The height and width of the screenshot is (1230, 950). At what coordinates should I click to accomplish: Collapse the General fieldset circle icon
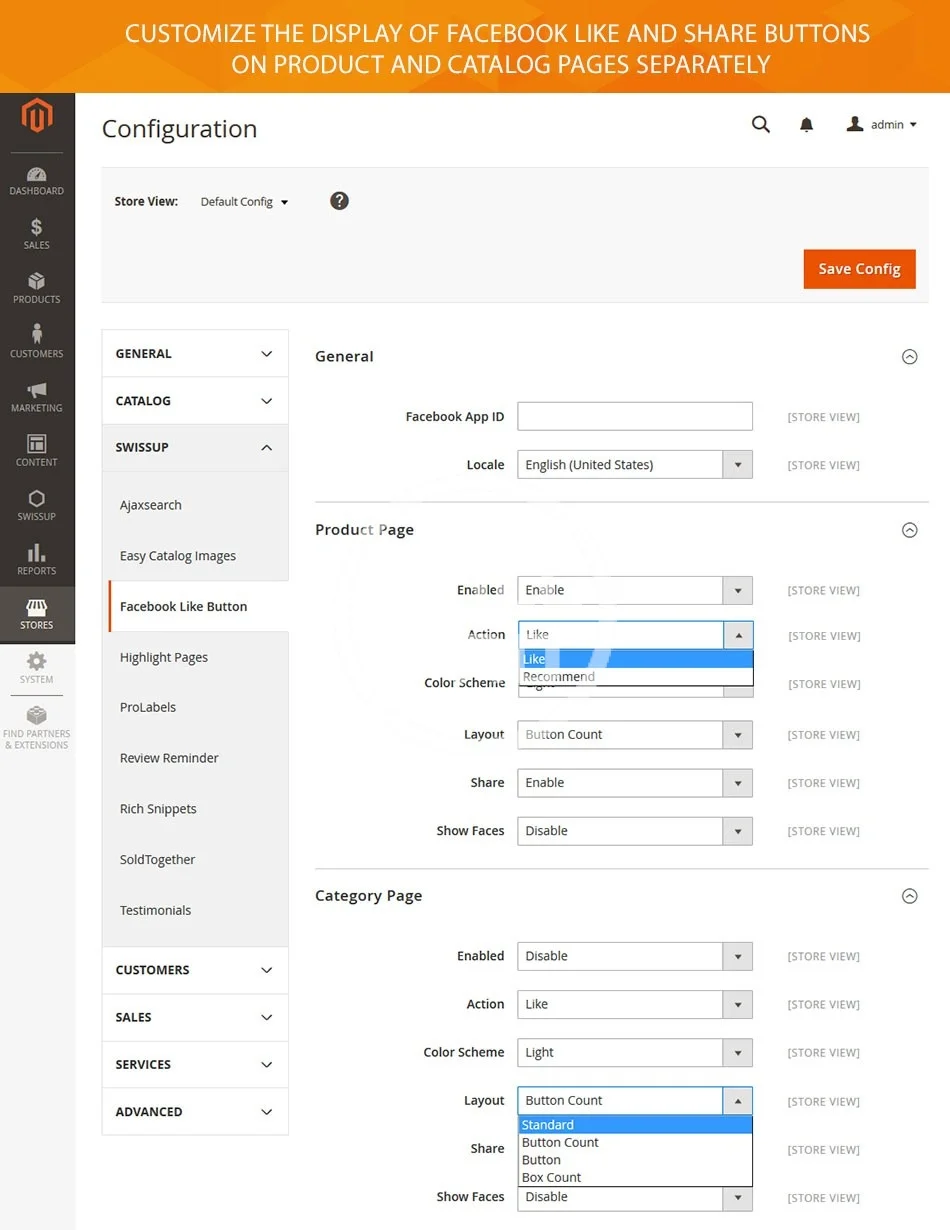pyautogui.click(x=910, y=357)
